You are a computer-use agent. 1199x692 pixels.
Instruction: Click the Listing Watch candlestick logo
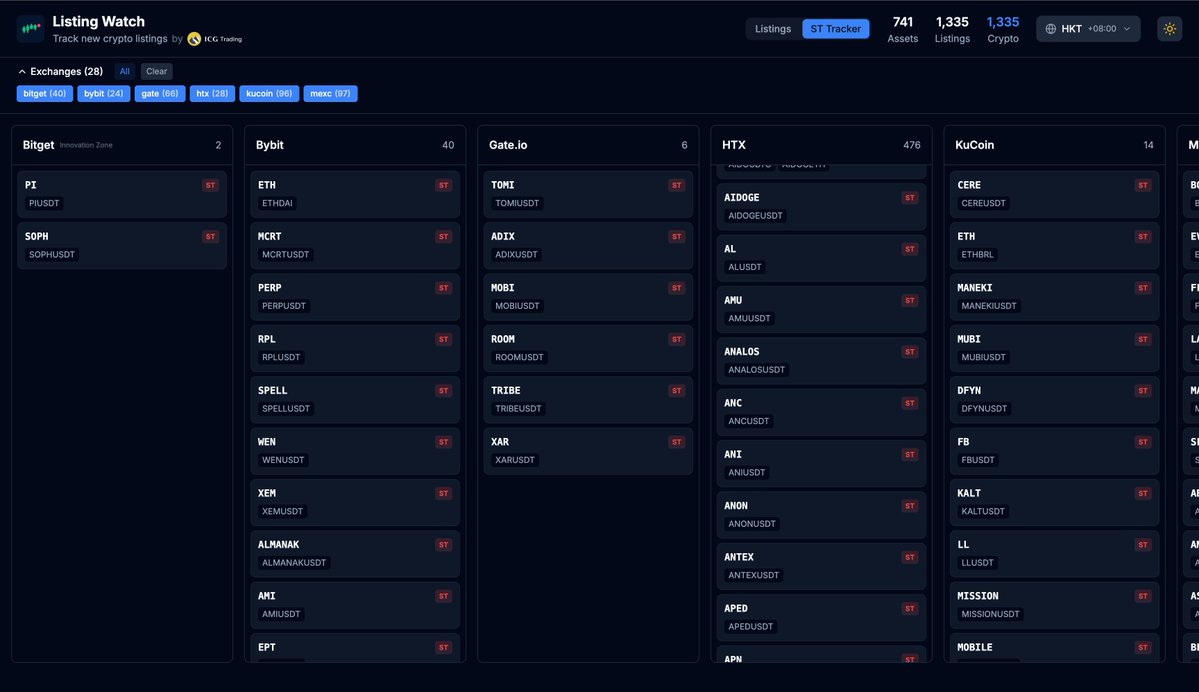(31, 29)
